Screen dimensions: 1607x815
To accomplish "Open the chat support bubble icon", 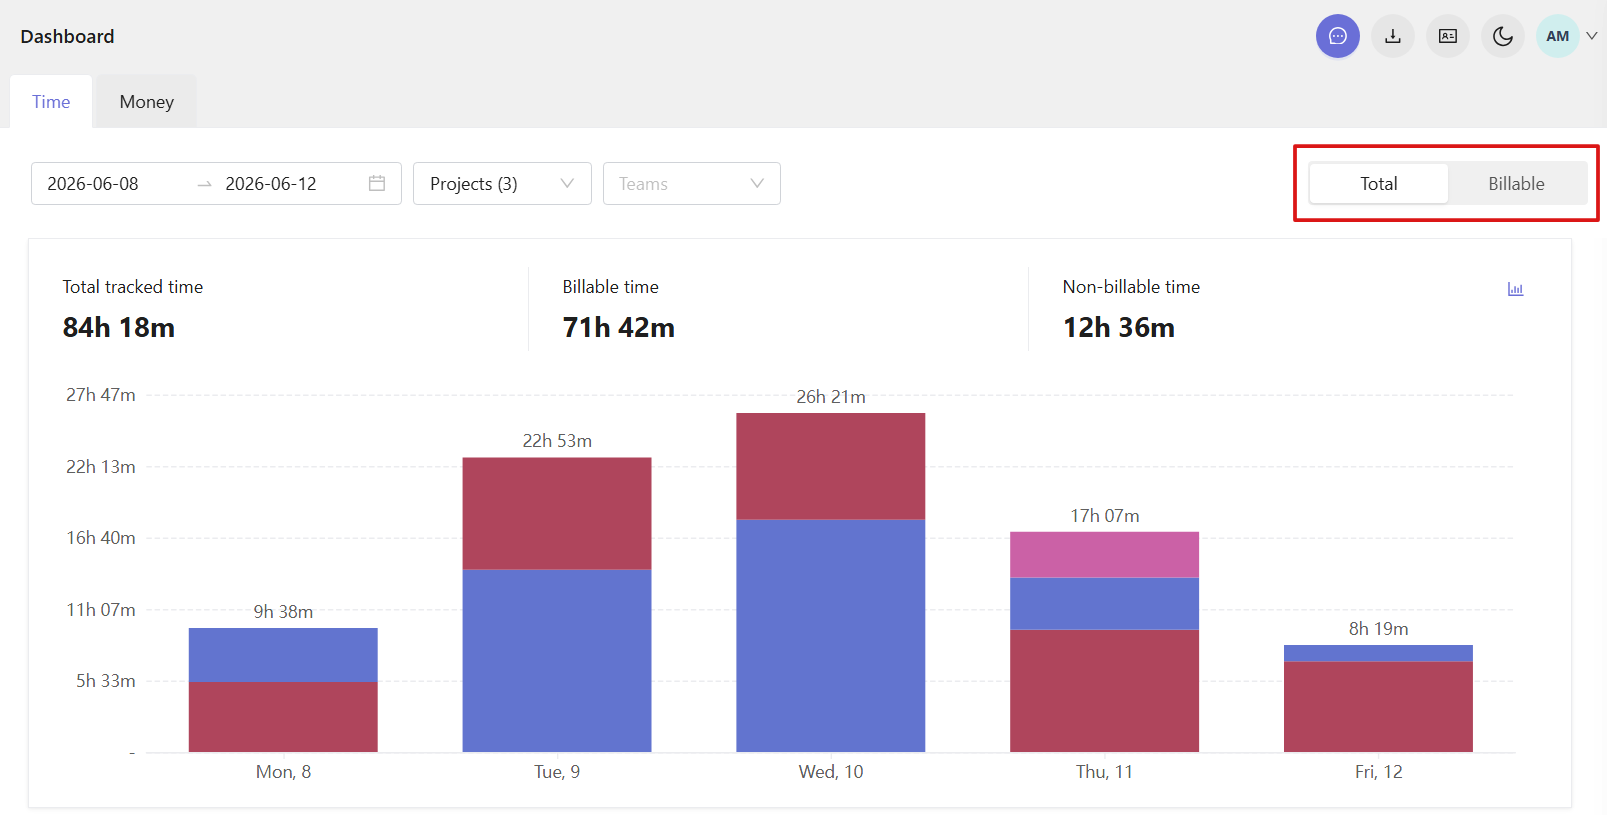I will click(1337, 36).
